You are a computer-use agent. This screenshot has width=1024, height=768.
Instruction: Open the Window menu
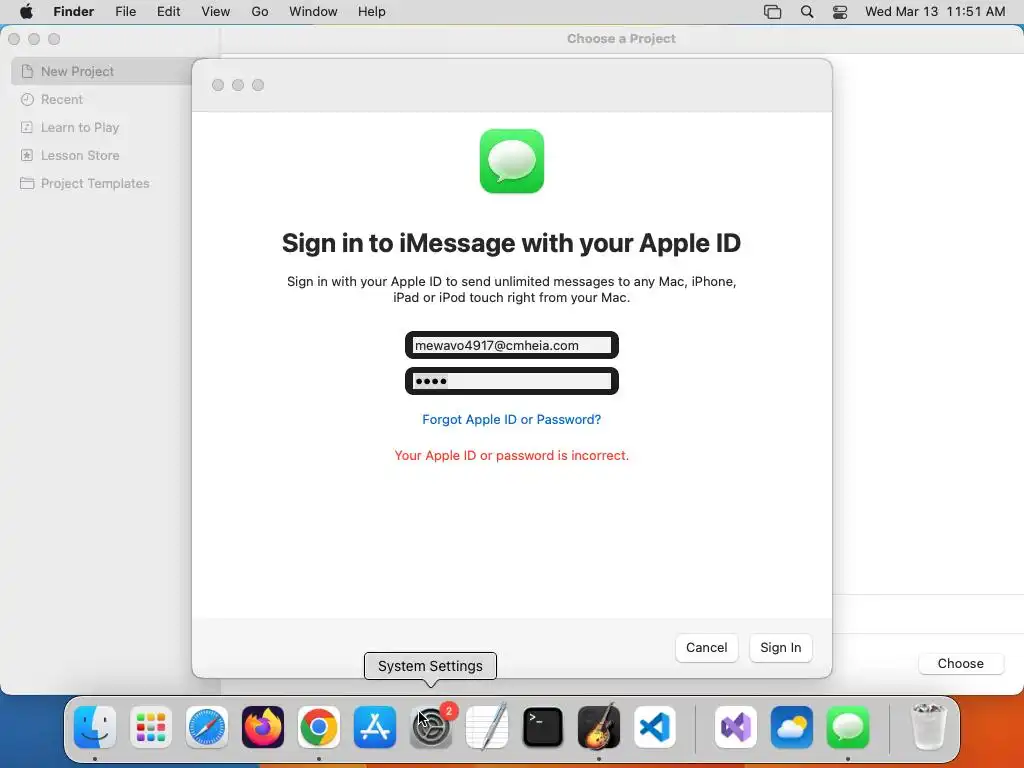313,12
